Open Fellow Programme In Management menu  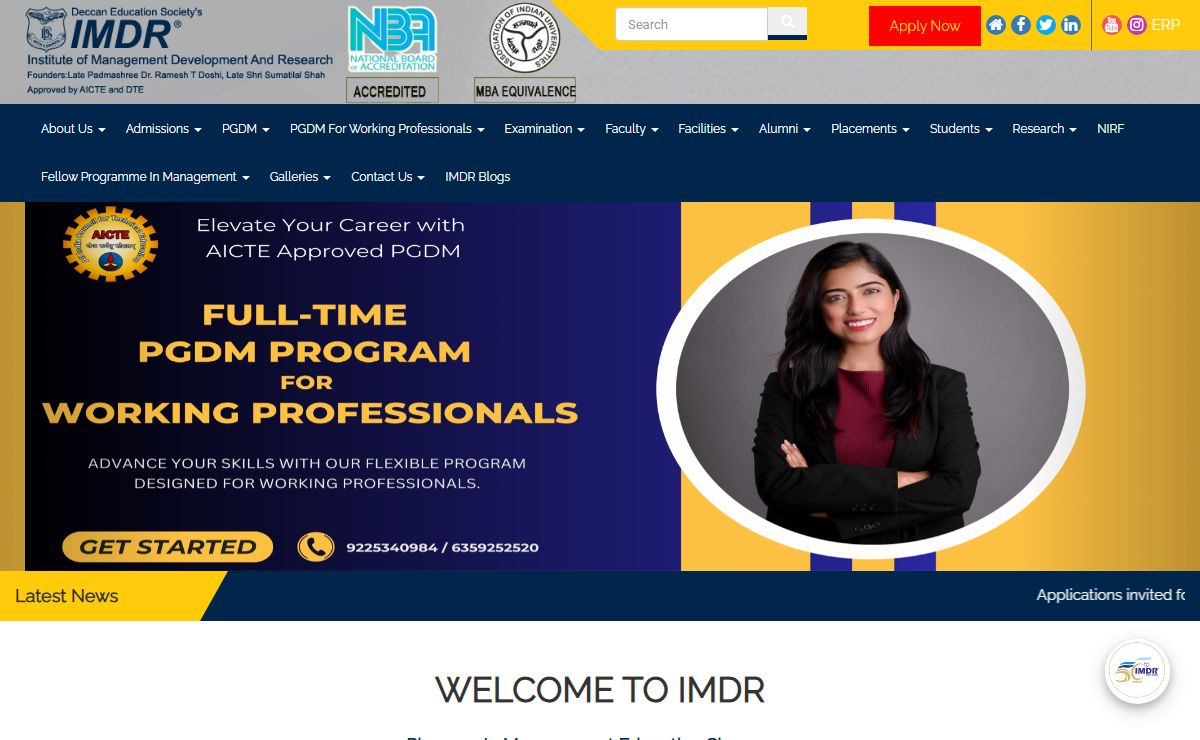tap(145, 177)
